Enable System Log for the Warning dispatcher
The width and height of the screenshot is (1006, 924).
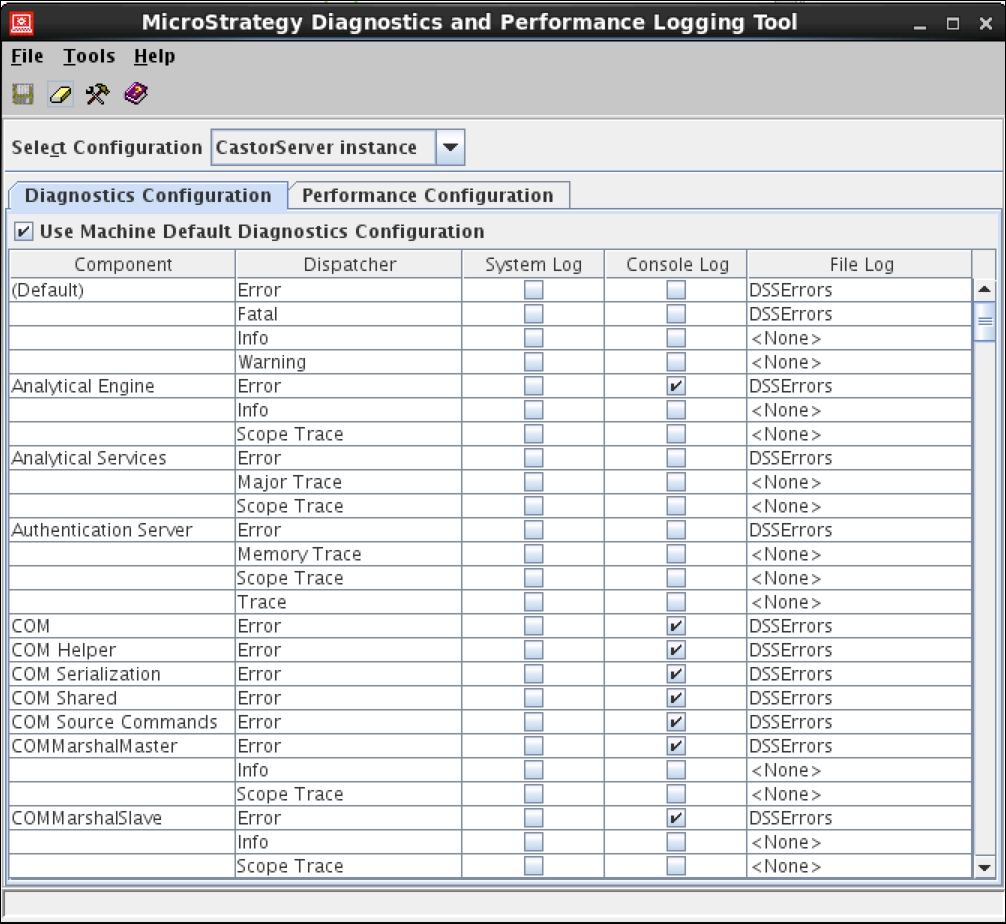[533, 362]
